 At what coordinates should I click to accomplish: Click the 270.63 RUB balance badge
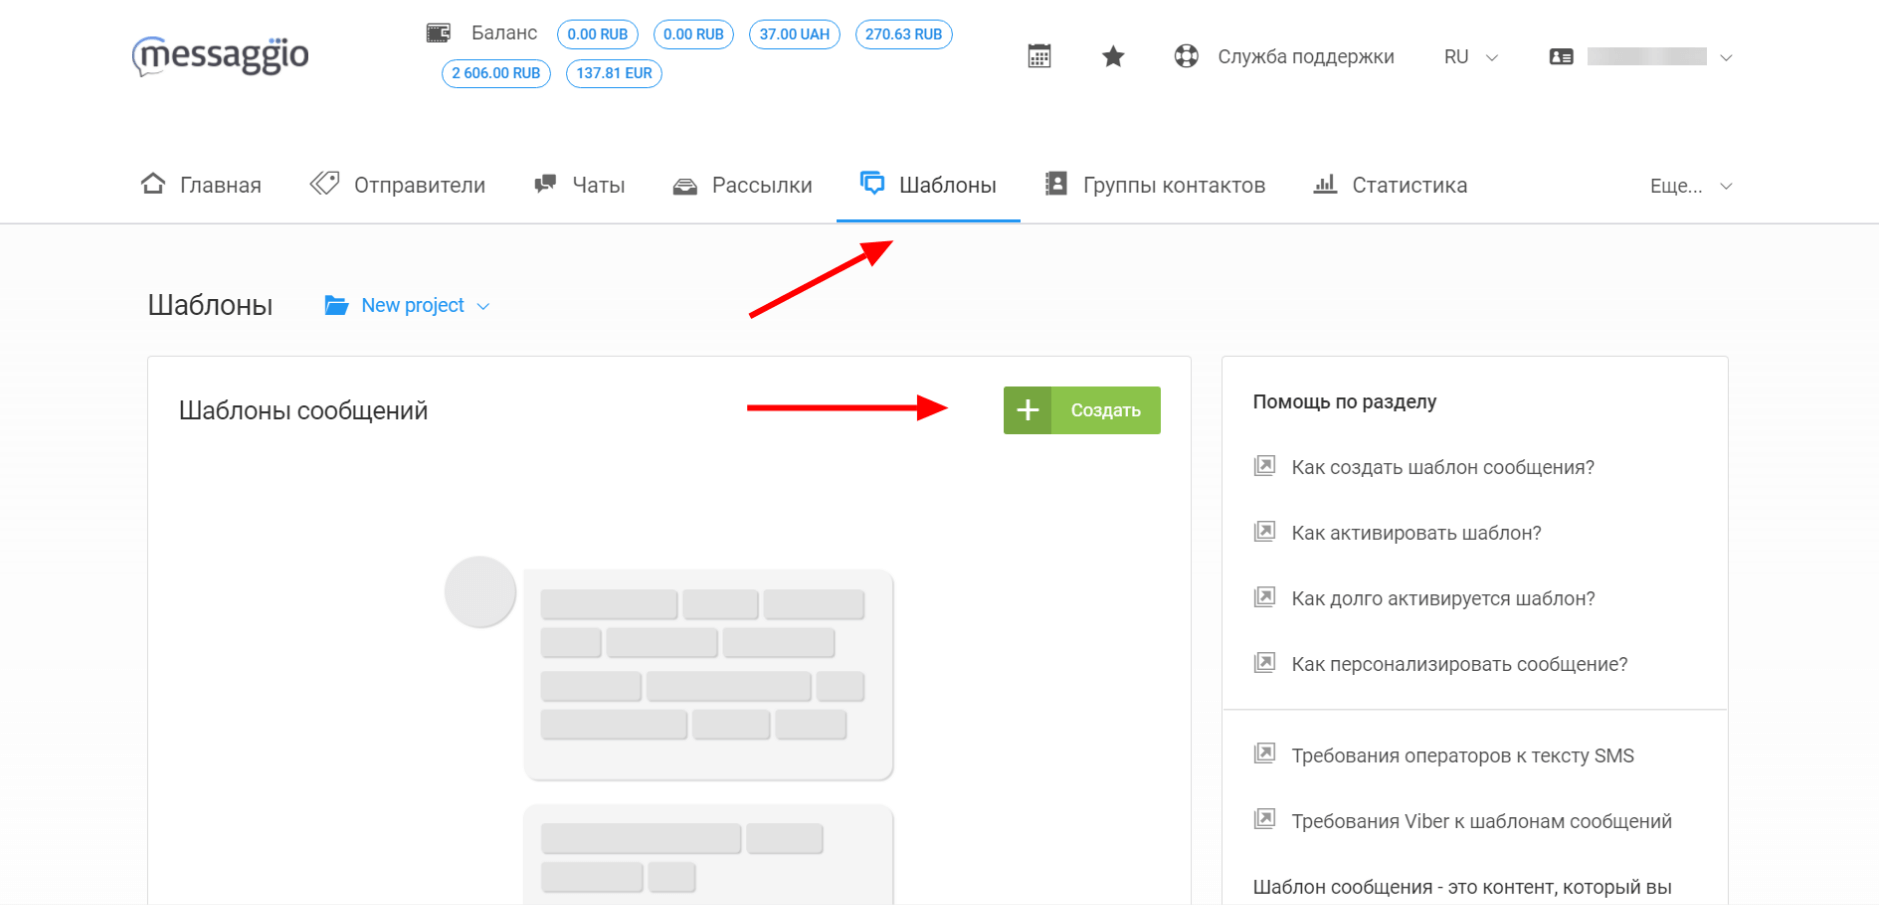(903, 34)
